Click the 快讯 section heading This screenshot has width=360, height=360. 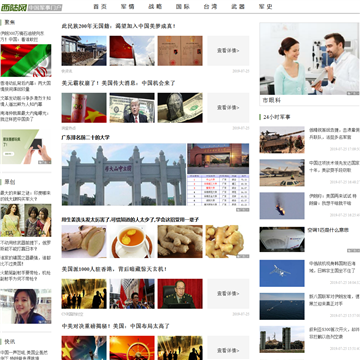pyautogui.click(x=10, y=342)
